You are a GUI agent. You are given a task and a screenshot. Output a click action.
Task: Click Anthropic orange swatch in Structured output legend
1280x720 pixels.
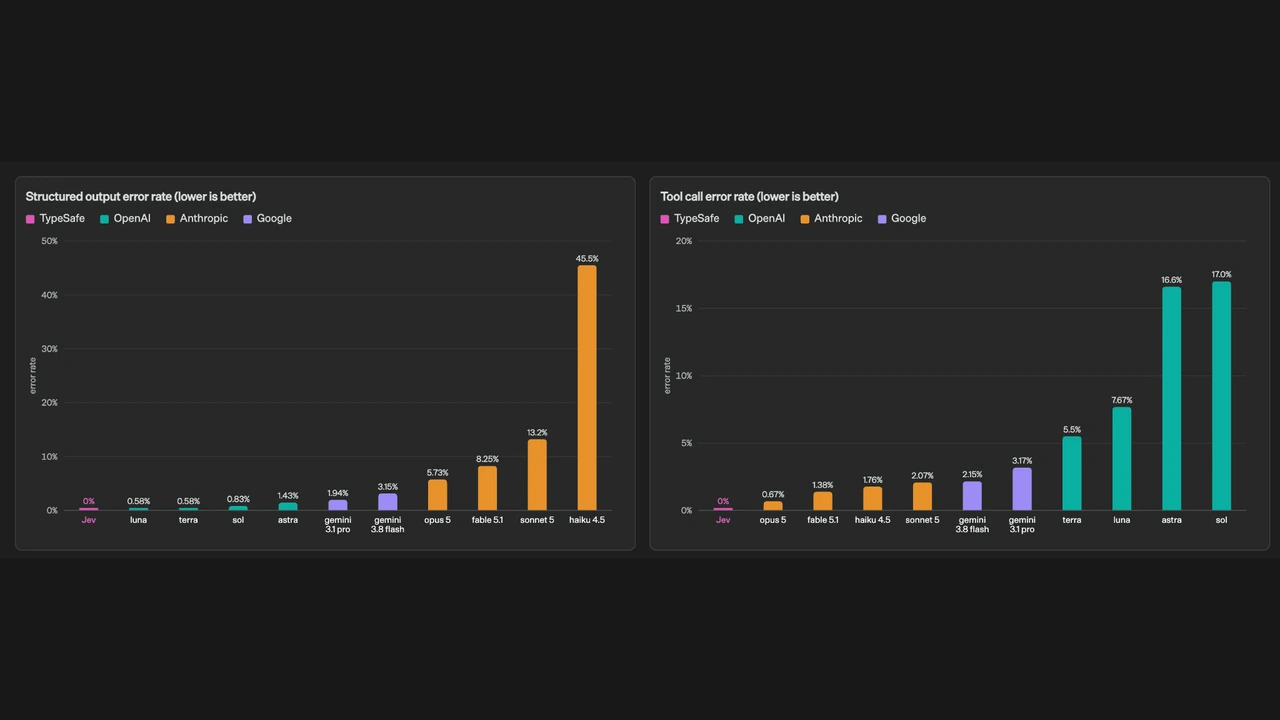(x=170, y=219)
